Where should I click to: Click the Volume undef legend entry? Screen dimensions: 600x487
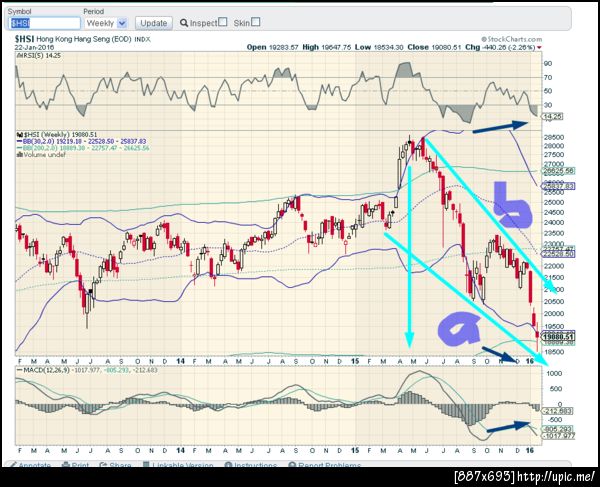41,155
